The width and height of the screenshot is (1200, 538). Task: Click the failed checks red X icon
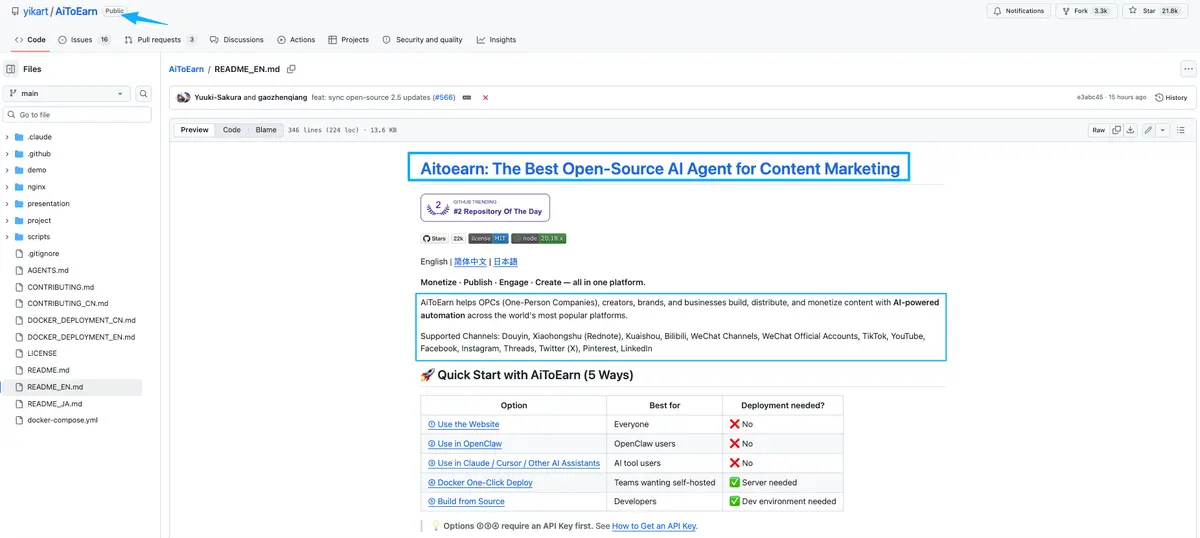(486, 97)
